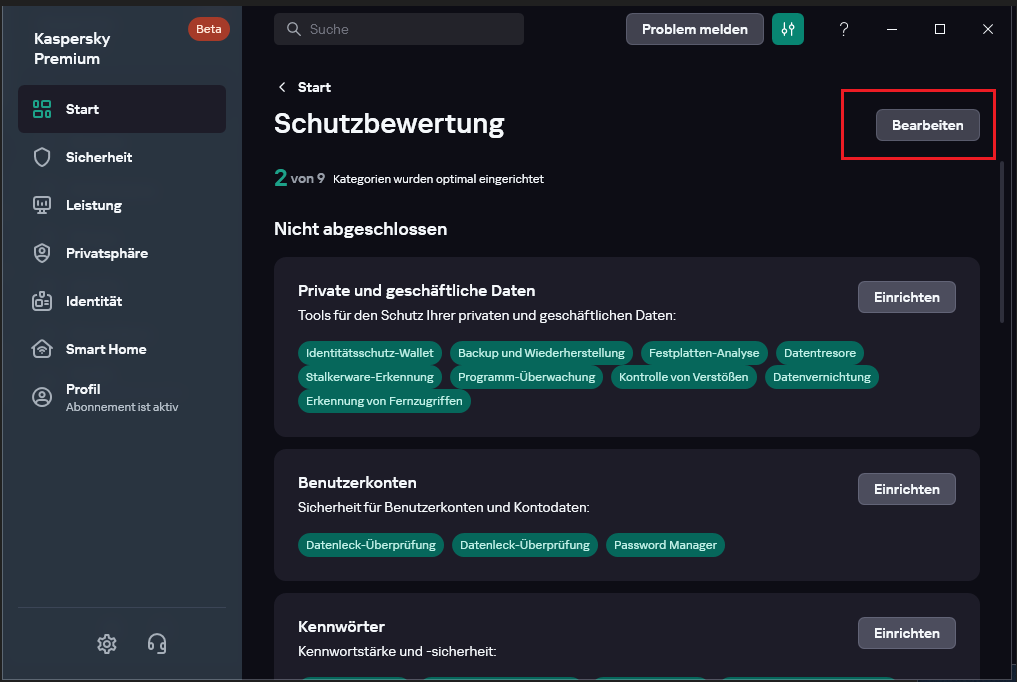Click the Start breadcrumb label

(314, 87)
